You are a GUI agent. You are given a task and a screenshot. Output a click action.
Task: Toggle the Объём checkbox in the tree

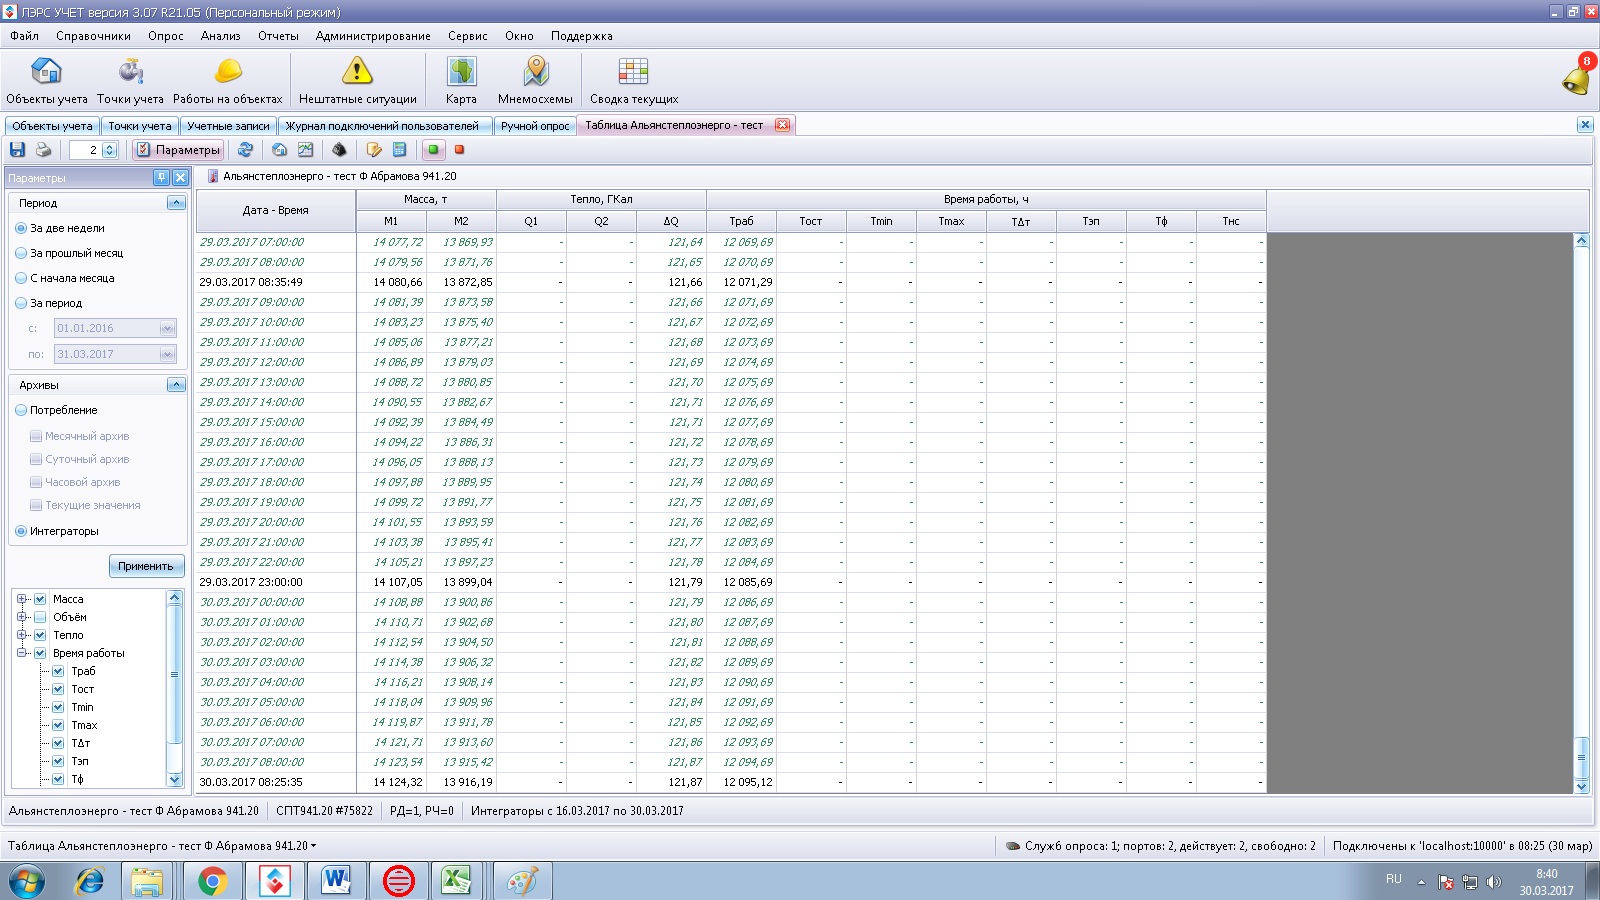pyautogui.click(x=40, y=617)
